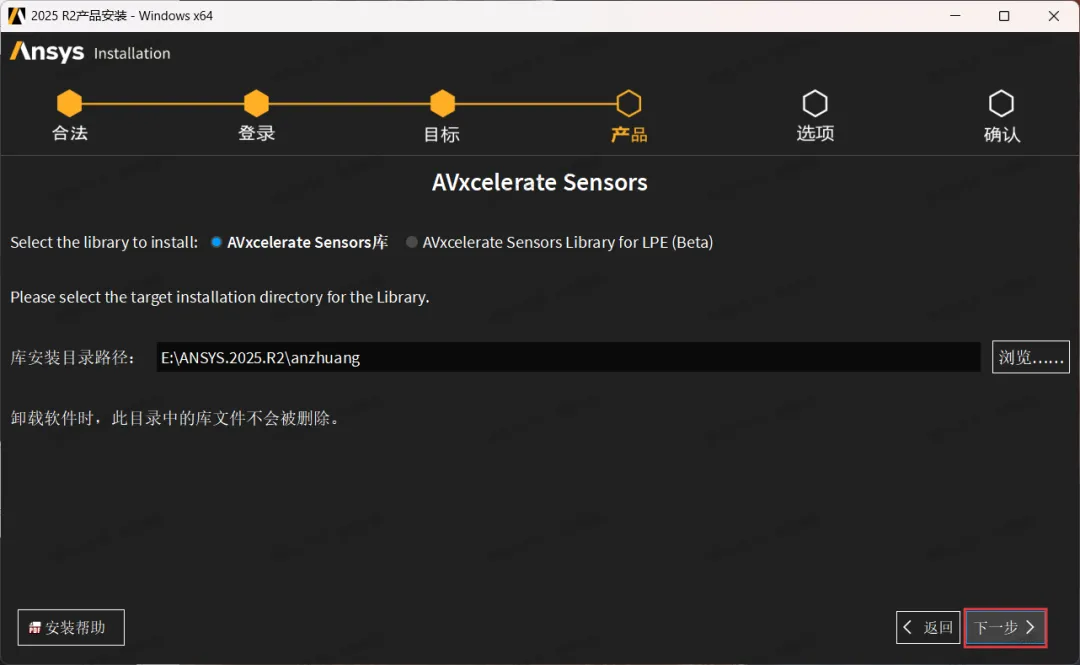Click the 库安装目录路径 label

(x=72, y=358)
